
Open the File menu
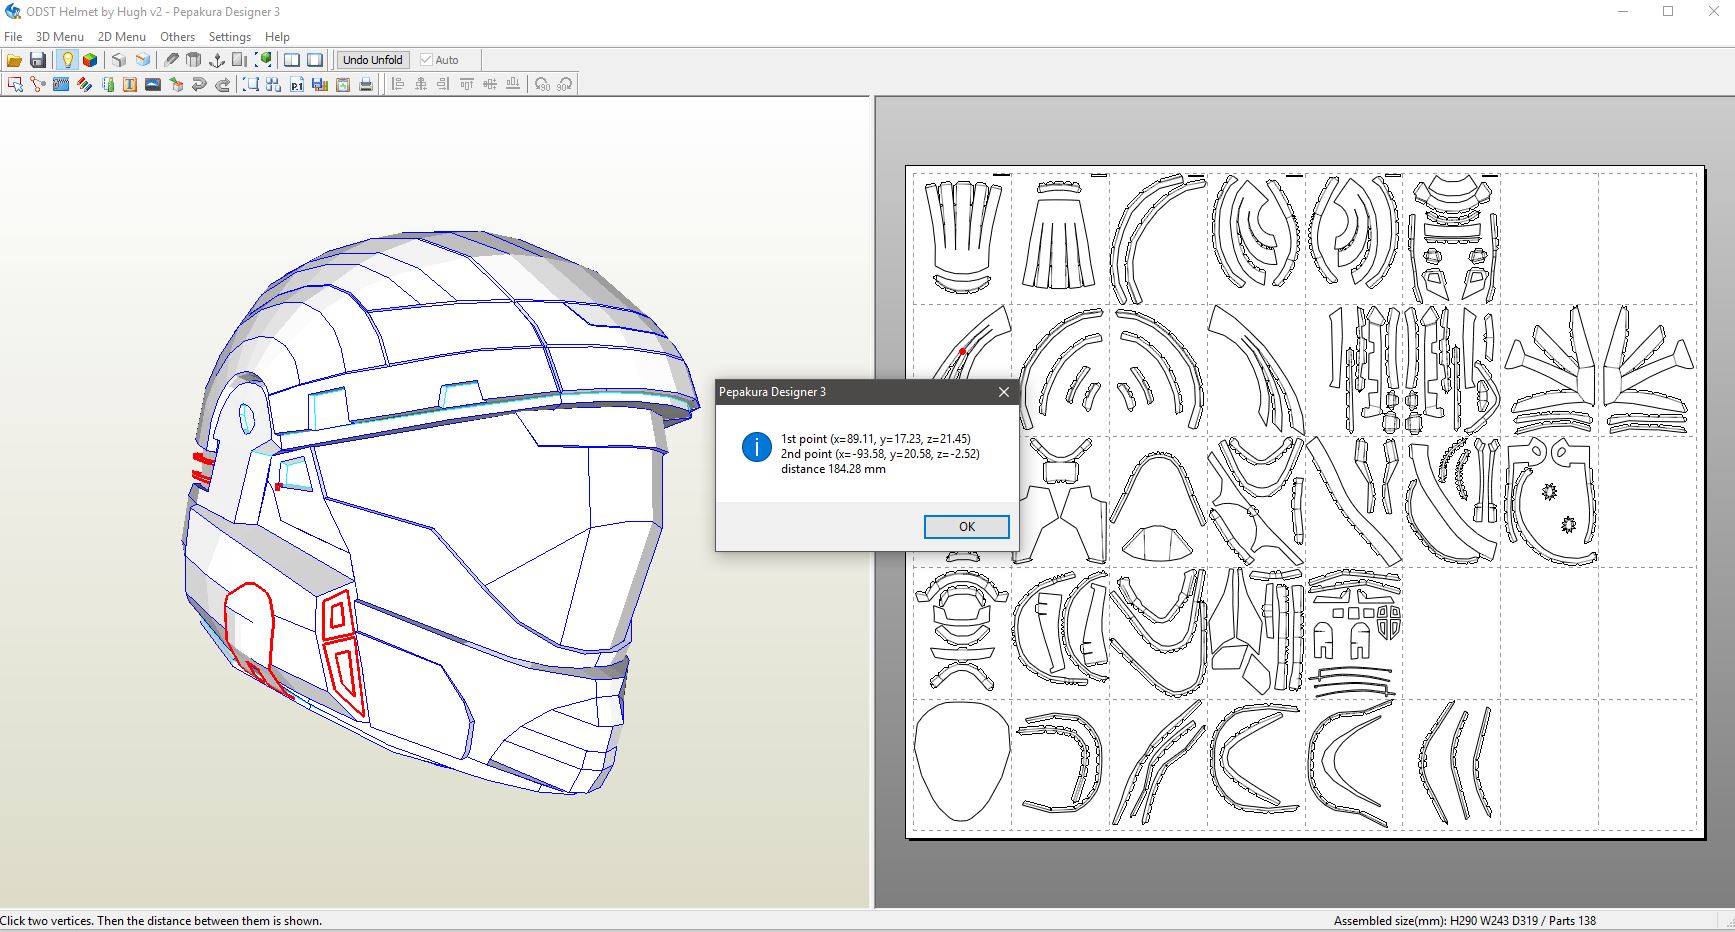pyautogui.click(x=13, y=36)
